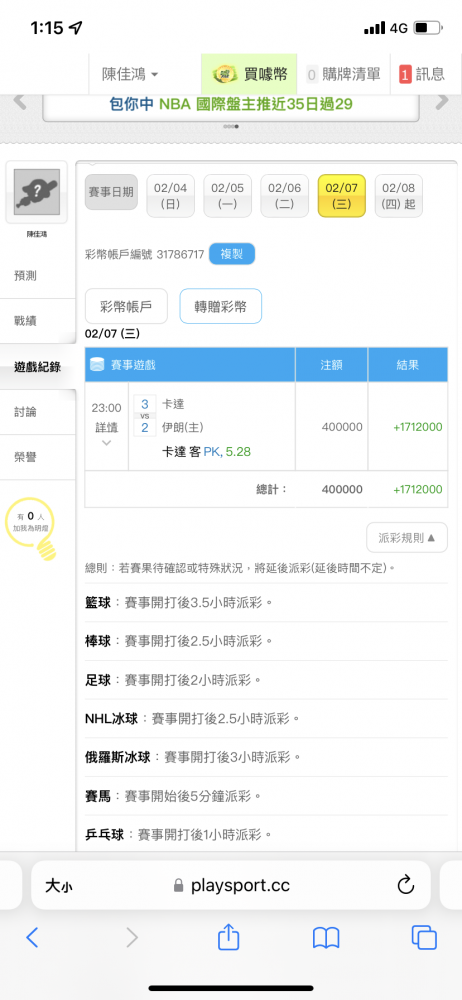Open Safari share sheet icon
The width and height of the screenshot is (462, 1000).
coord(228,936)
